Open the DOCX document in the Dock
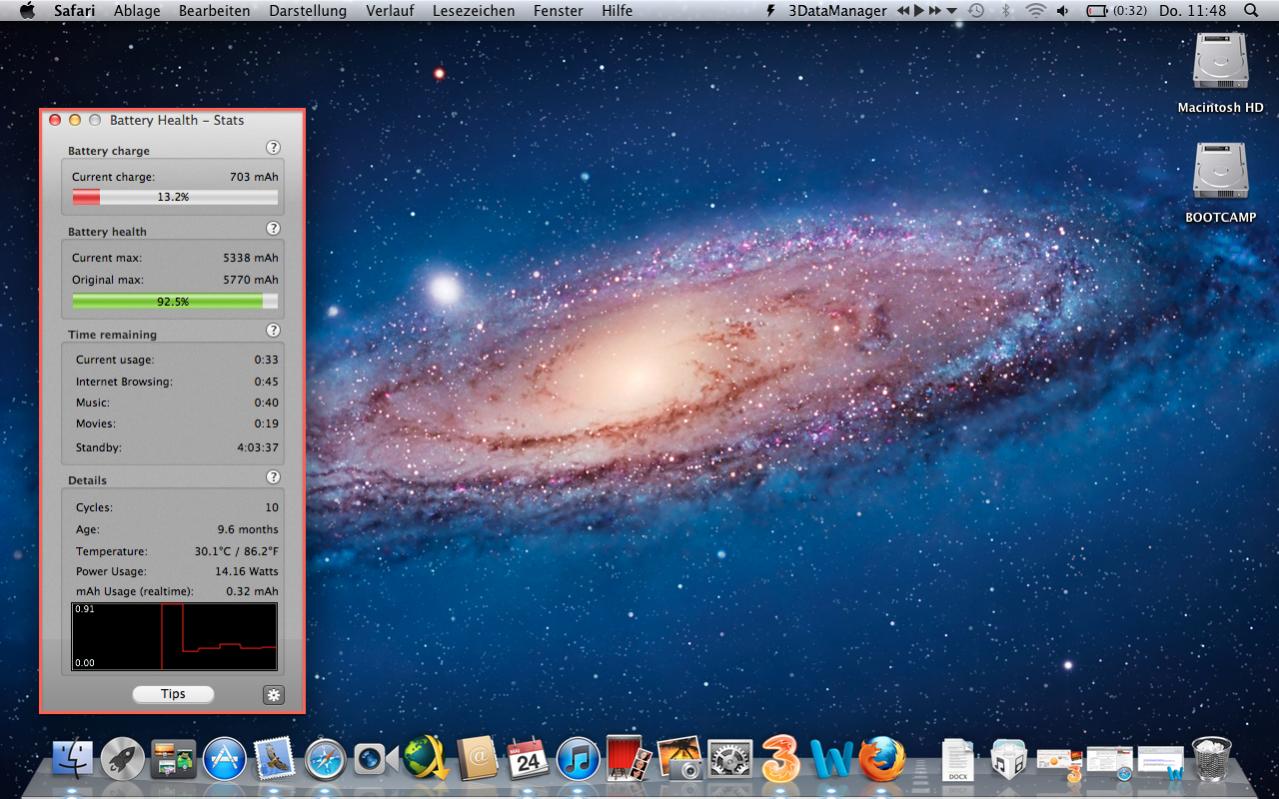 [x=958, y=761]
